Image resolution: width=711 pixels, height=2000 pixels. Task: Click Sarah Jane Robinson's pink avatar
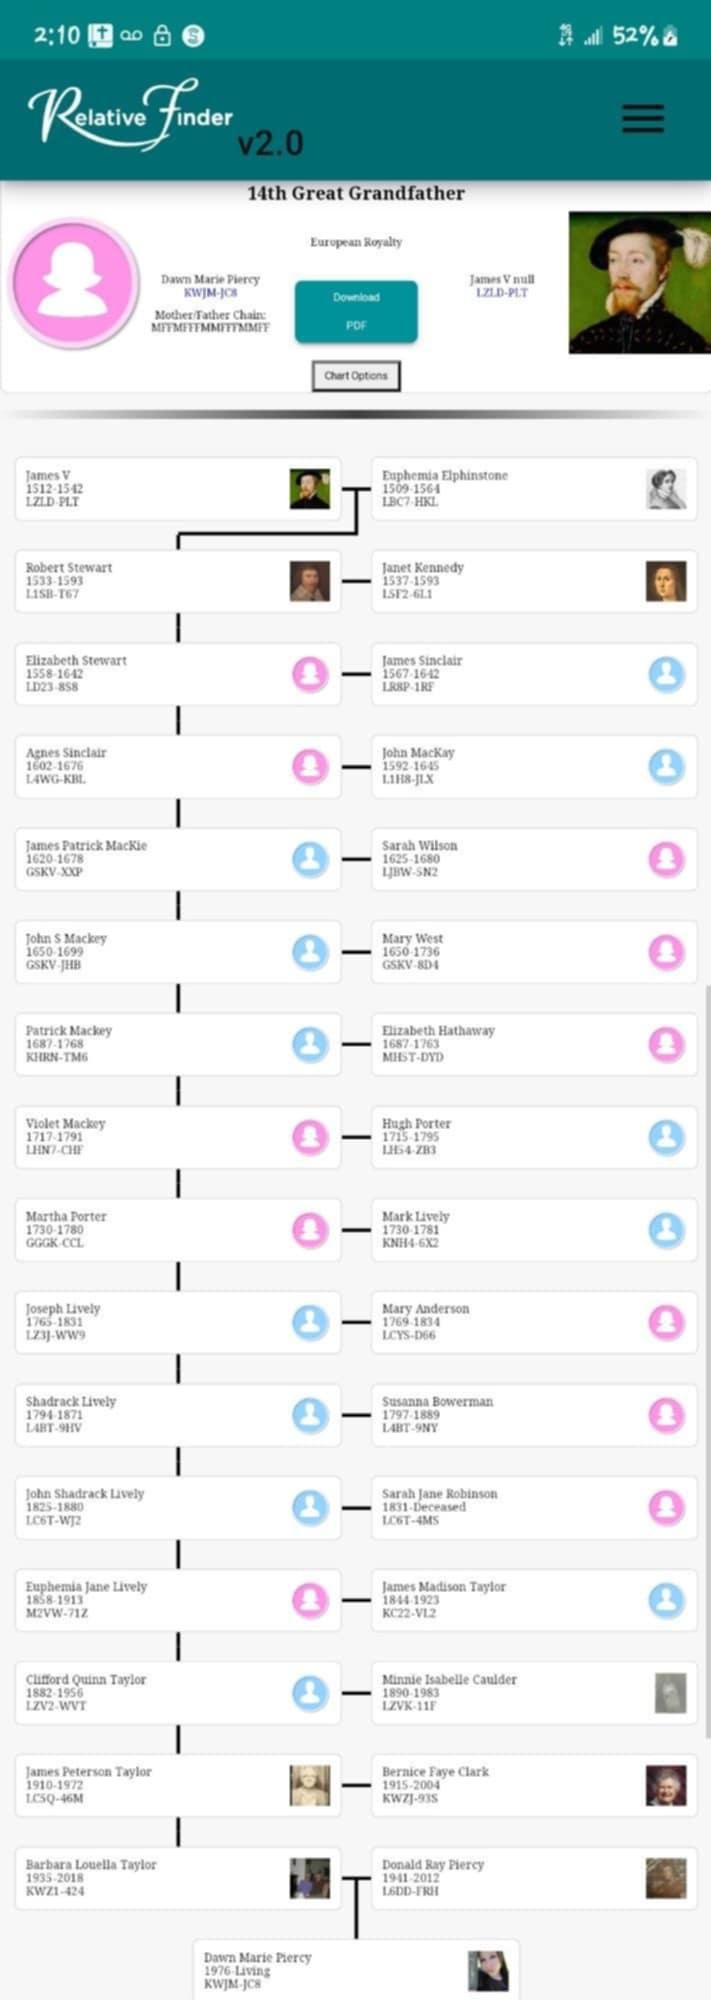click(x=666, y=1507)
